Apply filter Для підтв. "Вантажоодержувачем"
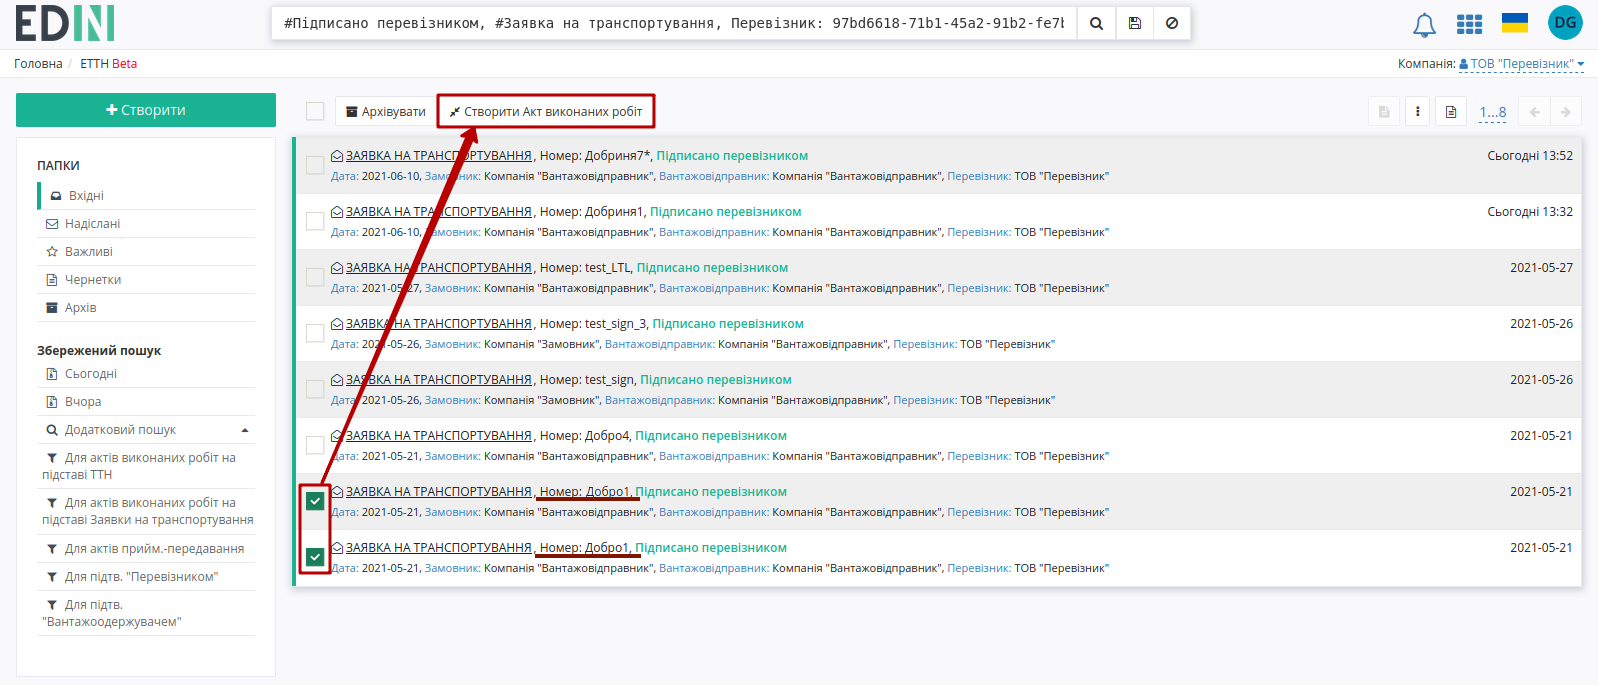Screen dimensions: 1598x685 (146, 613)
